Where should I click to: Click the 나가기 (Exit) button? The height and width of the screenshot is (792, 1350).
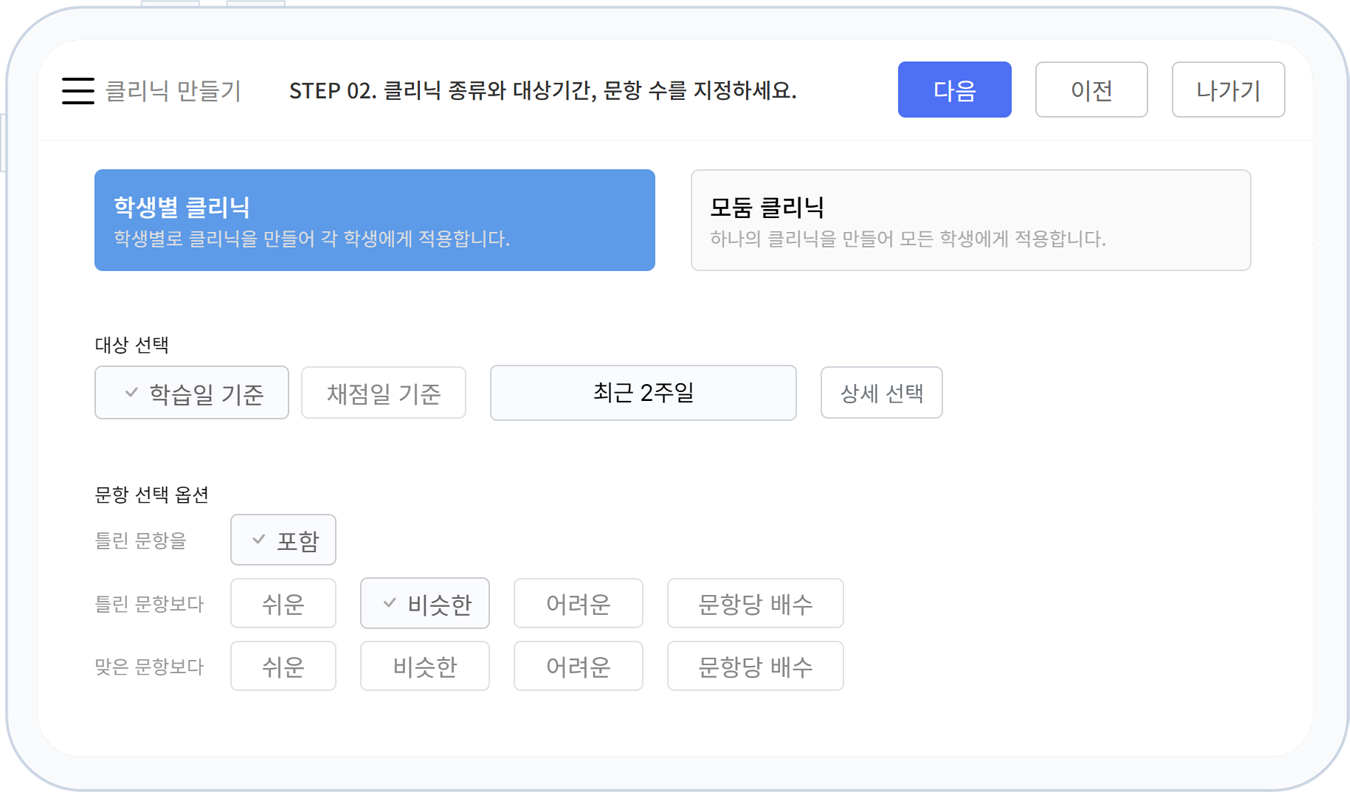click(x=1228, y=89)
